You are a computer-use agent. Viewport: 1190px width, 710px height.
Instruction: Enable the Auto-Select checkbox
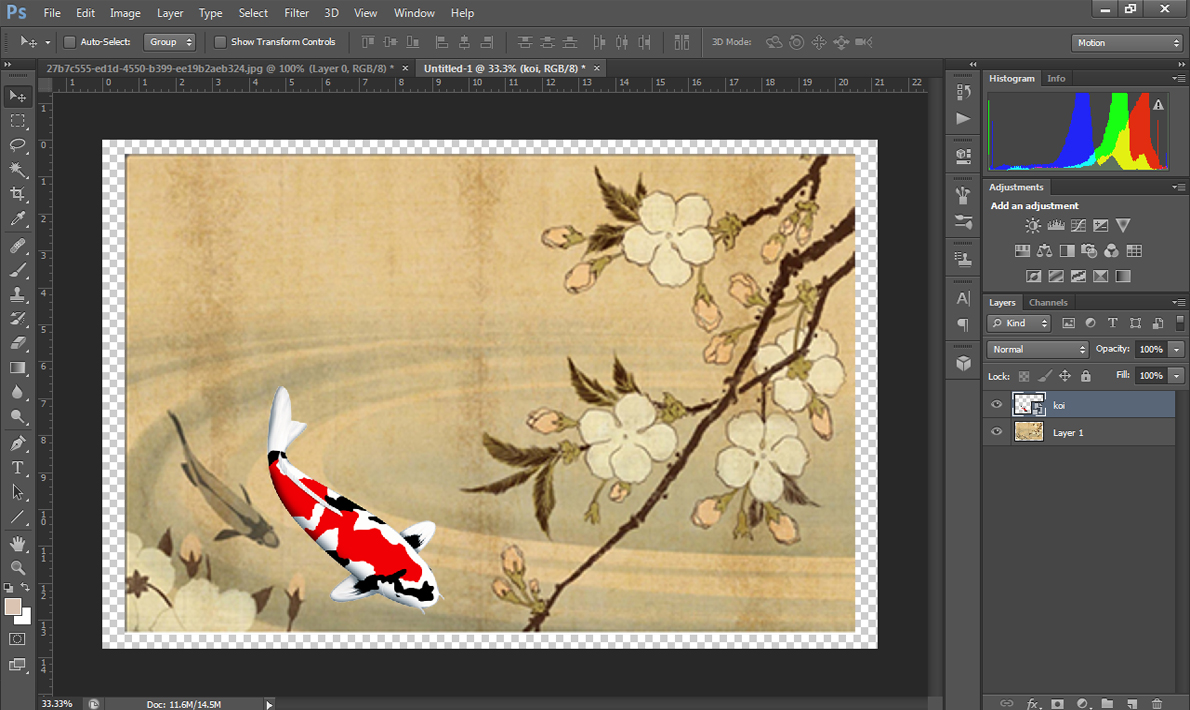(69, 42)
